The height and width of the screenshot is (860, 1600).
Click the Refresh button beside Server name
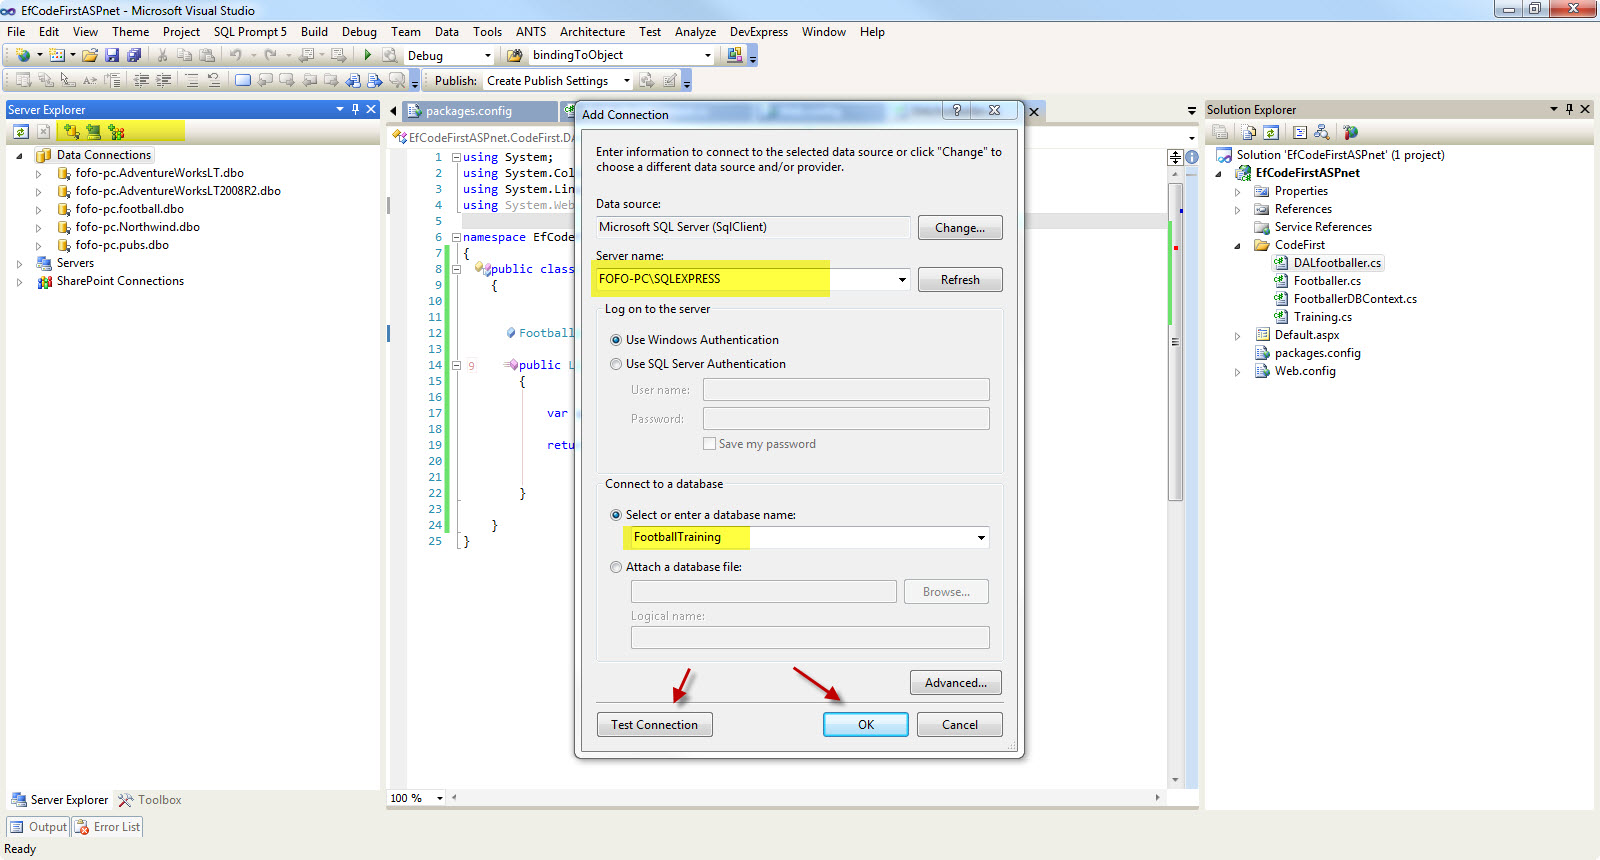pyautogui.click(x=960, y=280)
